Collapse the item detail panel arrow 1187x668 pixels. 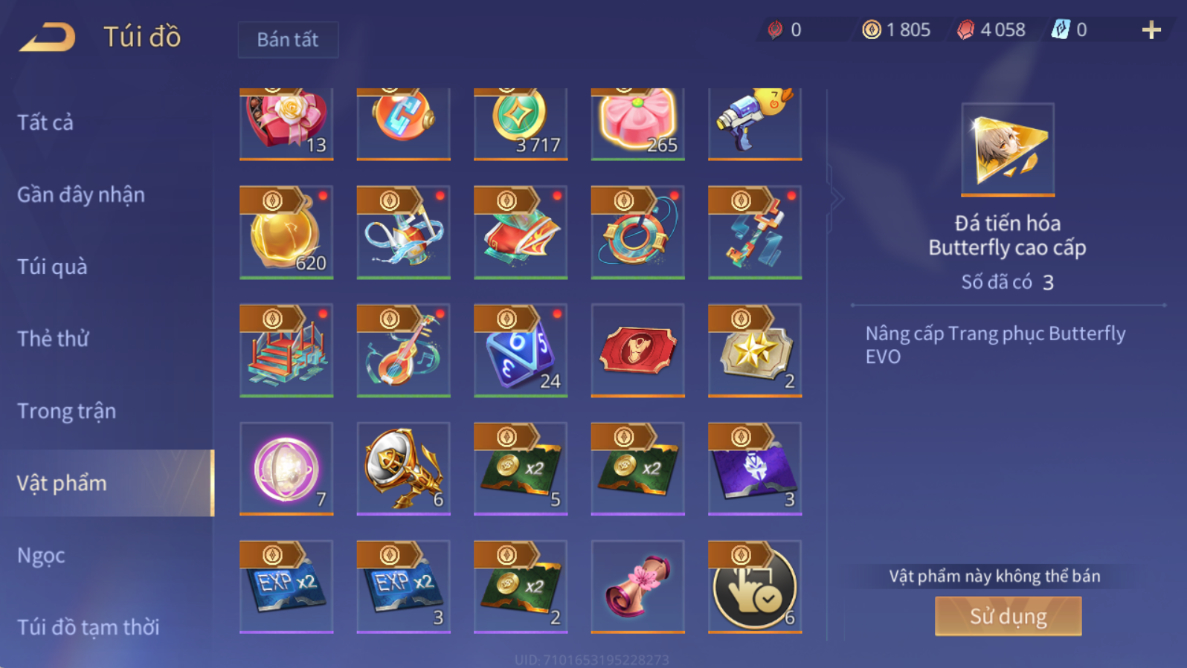coord(835,198)
